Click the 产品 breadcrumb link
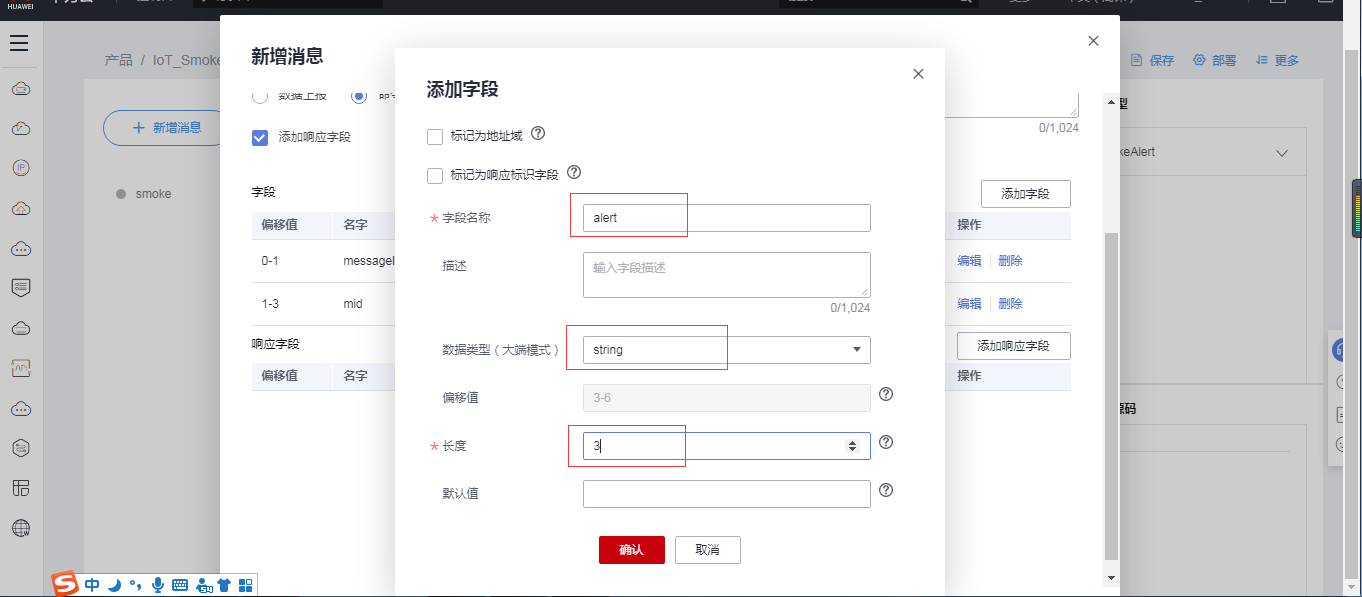 click(x=118, y=60)
